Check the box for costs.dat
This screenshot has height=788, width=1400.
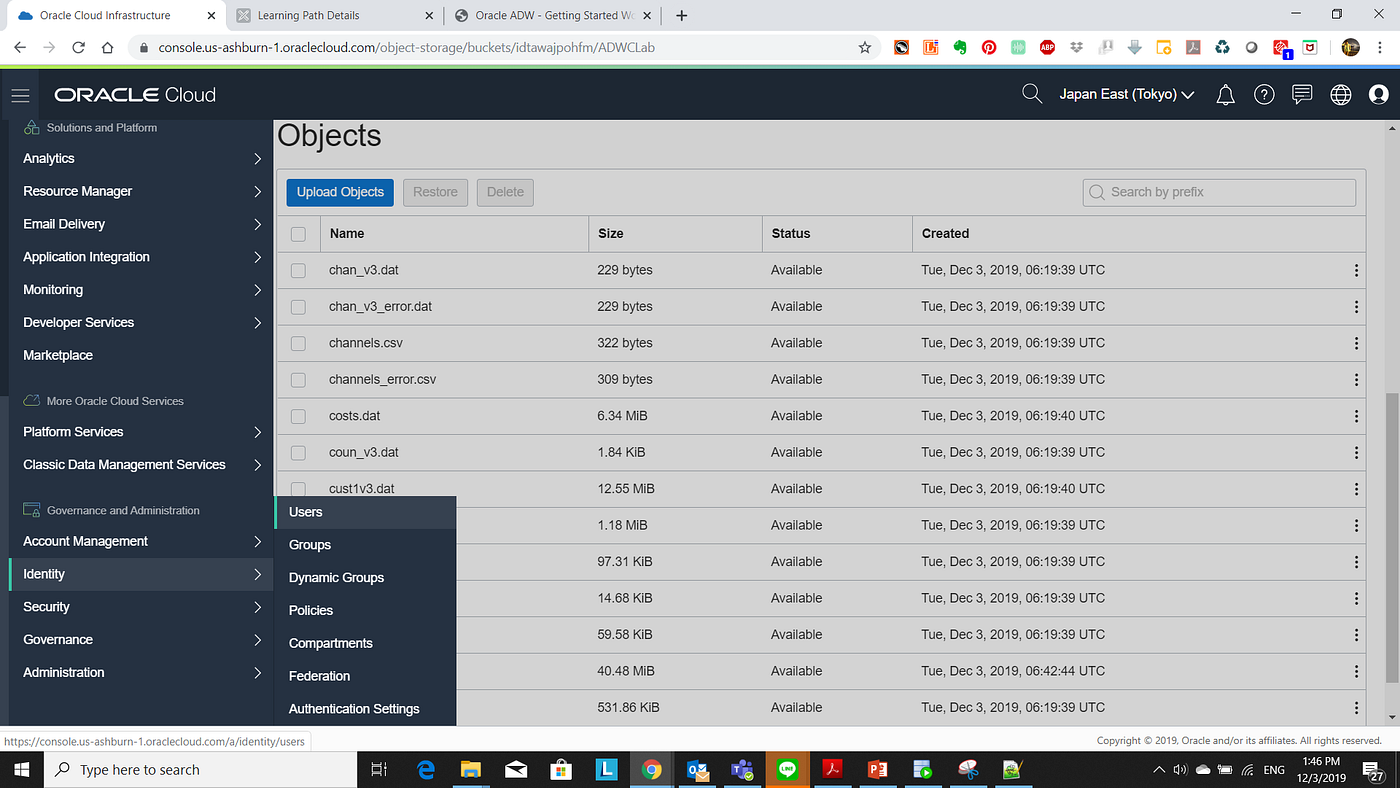click(x=298, y=416)
